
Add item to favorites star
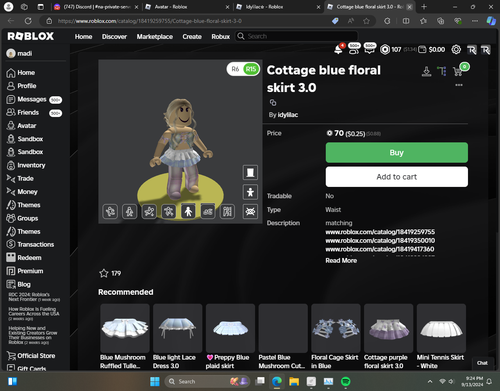coord(104,273)
